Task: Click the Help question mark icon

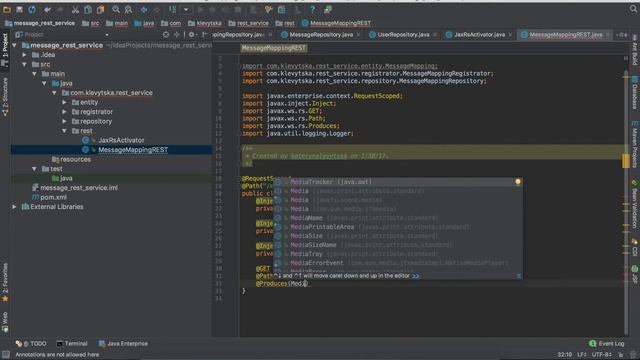Action: (312, 9)
